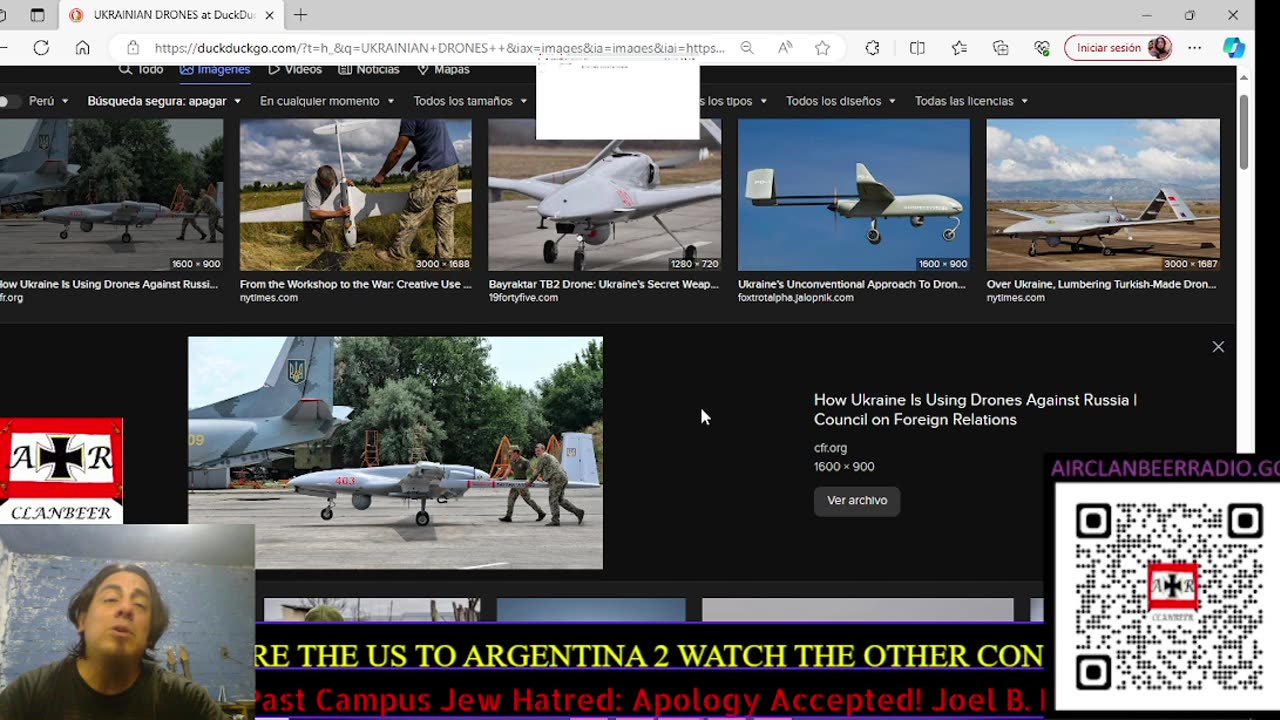Open the En cualquier momento dropdown
The height and width of the screenshot is (720, 1280).
pos(327,101)
